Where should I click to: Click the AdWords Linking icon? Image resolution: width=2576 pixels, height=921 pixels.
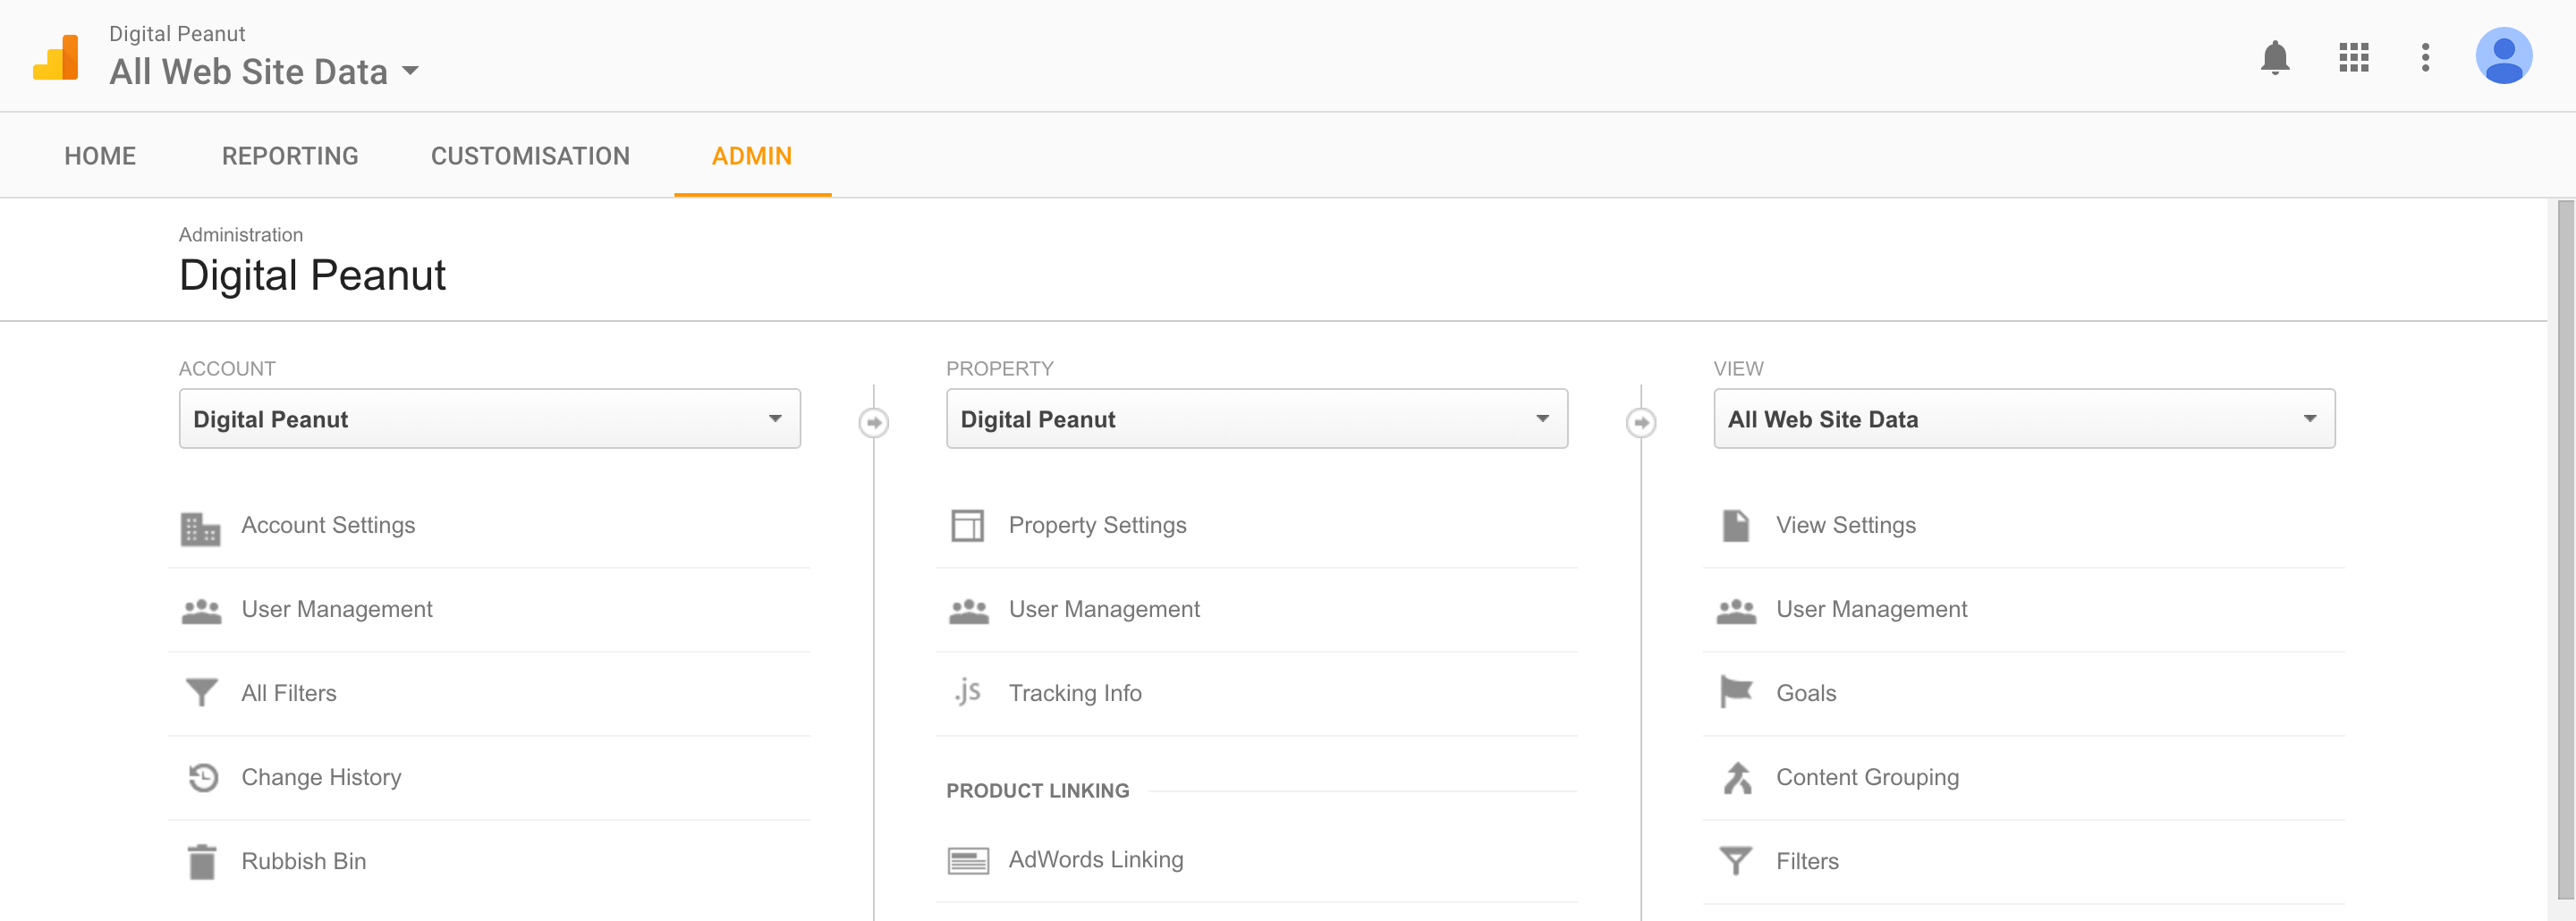[x=968, y=860]
